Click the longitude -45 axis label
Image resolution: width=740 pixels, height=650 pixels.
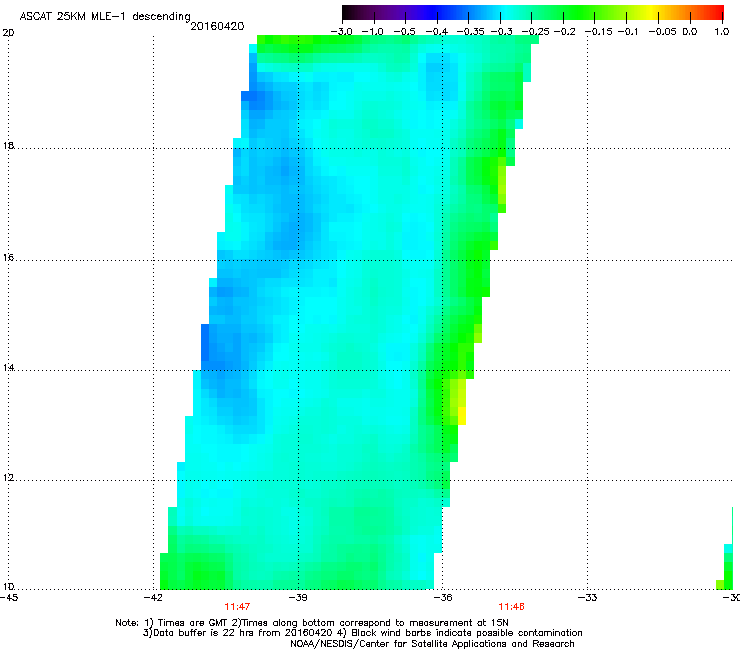click(x=9, y=598)
